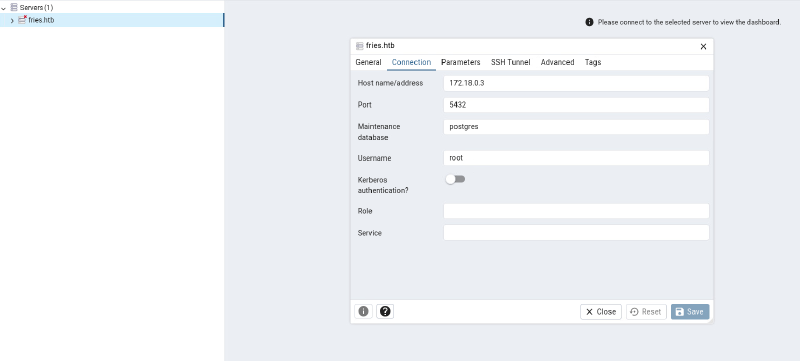Click the Save button
This screenshot has width=800, height=361.
pos(690,312)
